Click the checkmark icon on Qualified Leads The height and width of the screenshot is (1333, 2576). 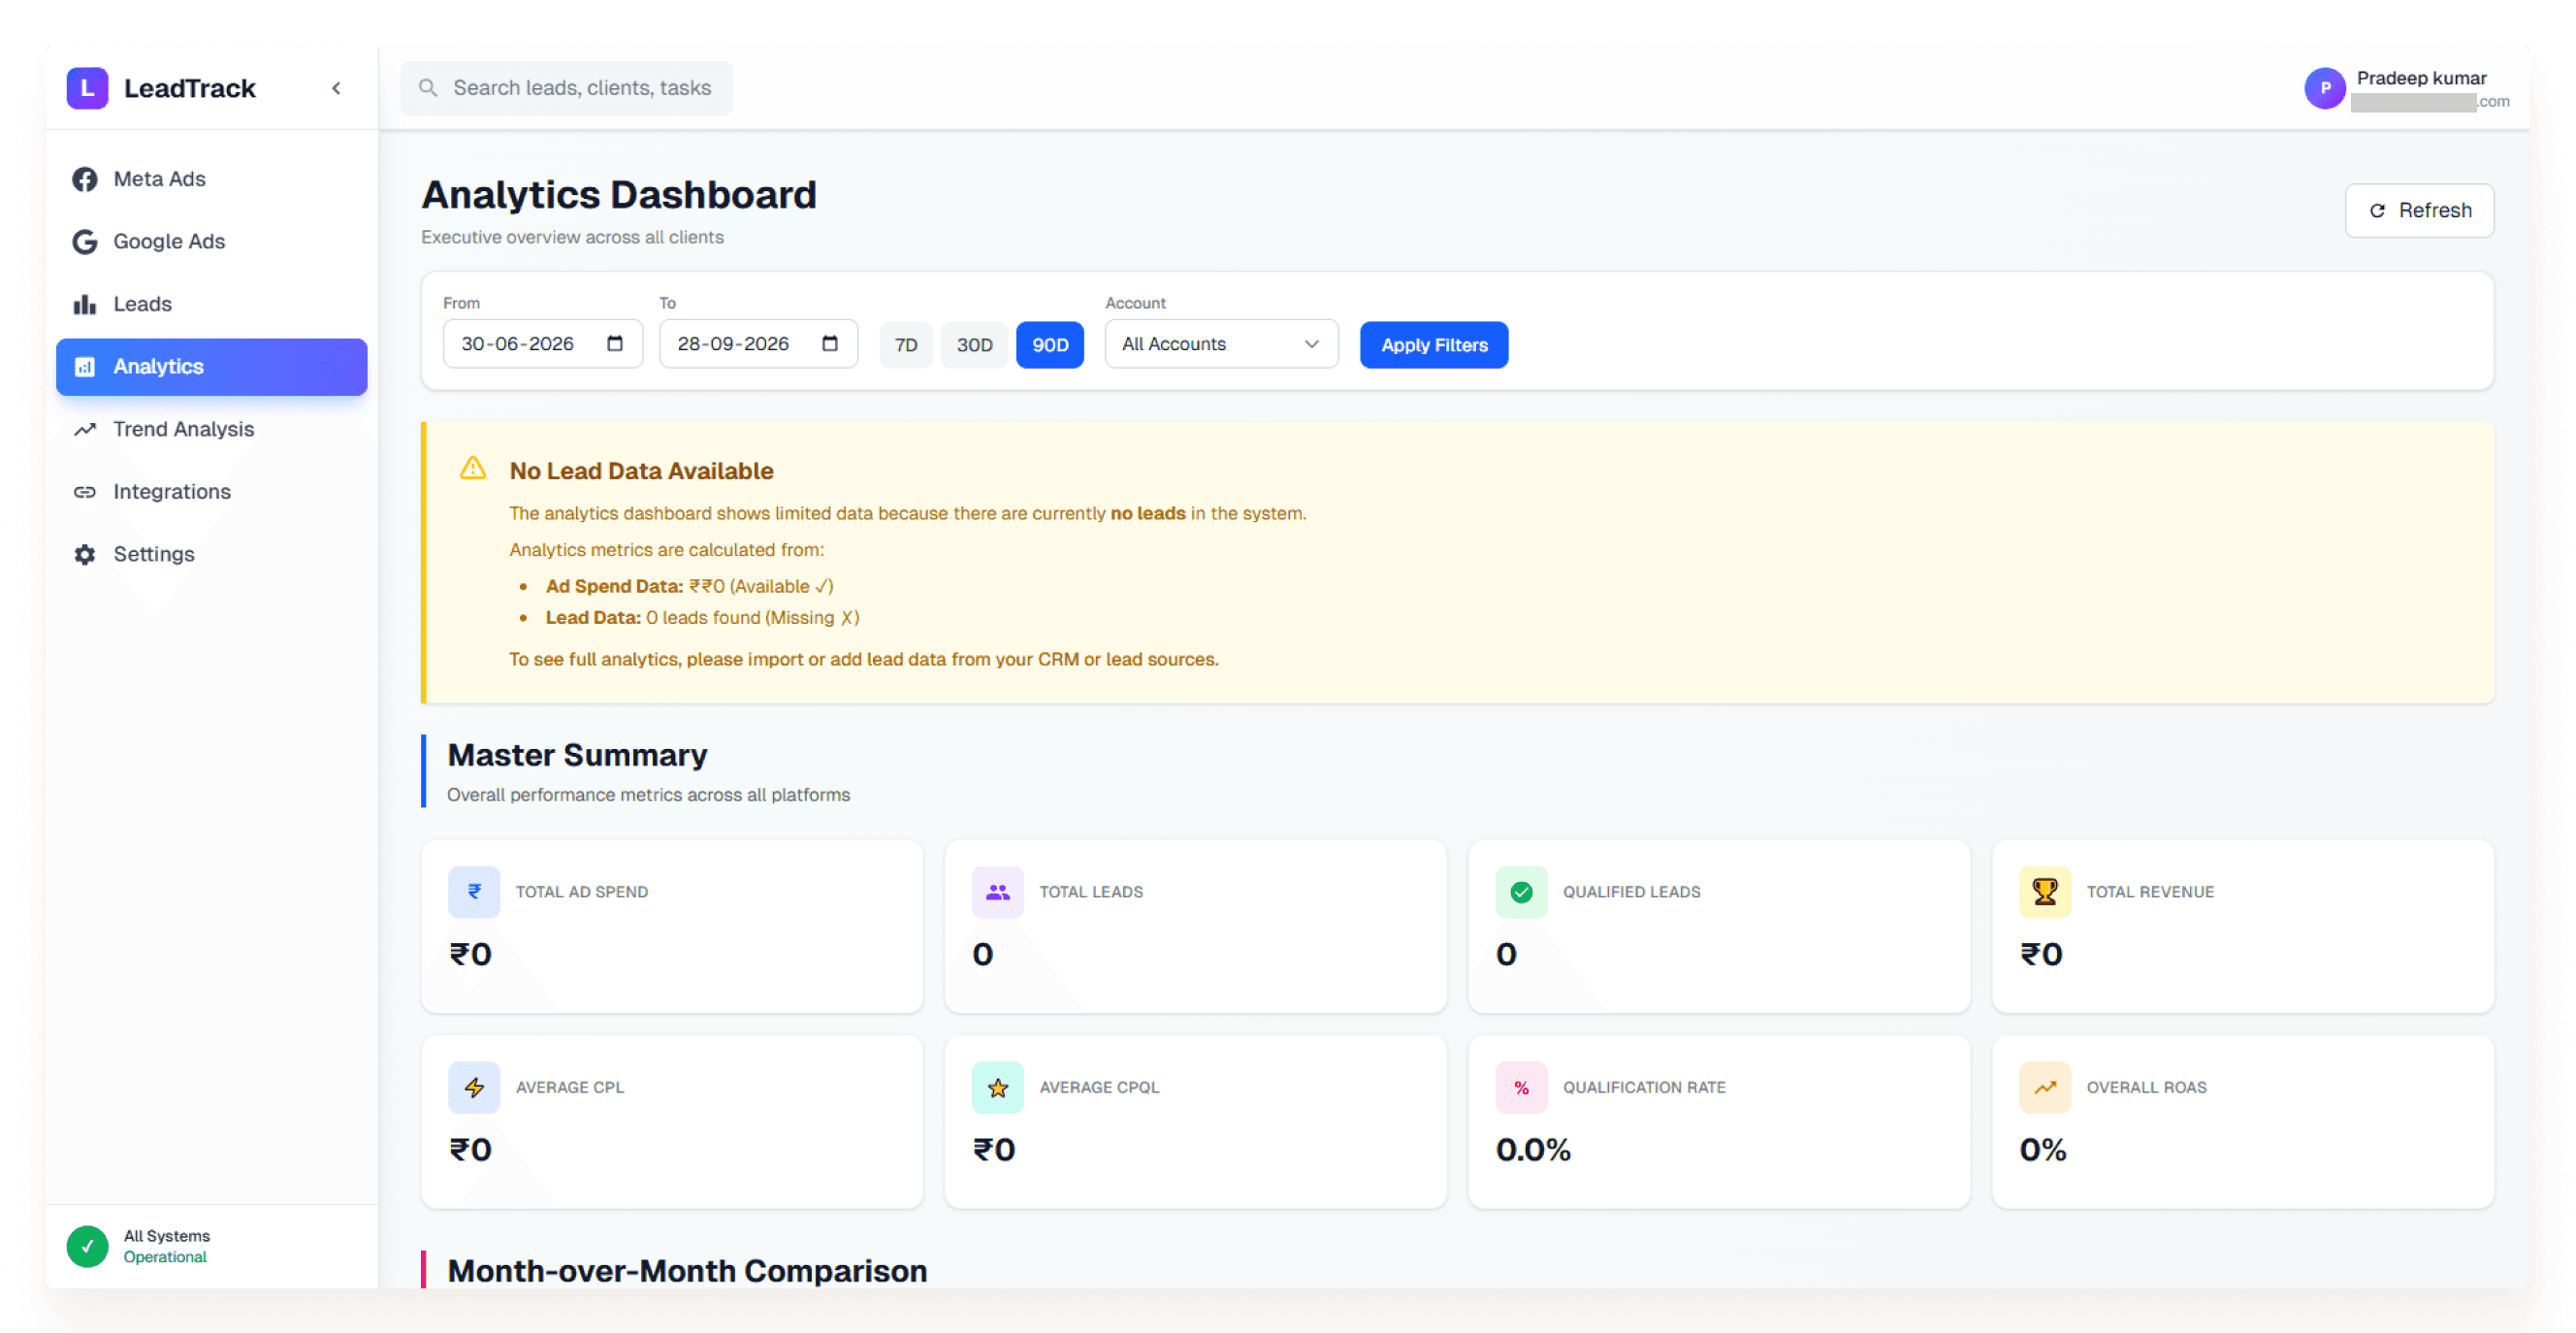pyautogui.click(x=1521, y=891)
